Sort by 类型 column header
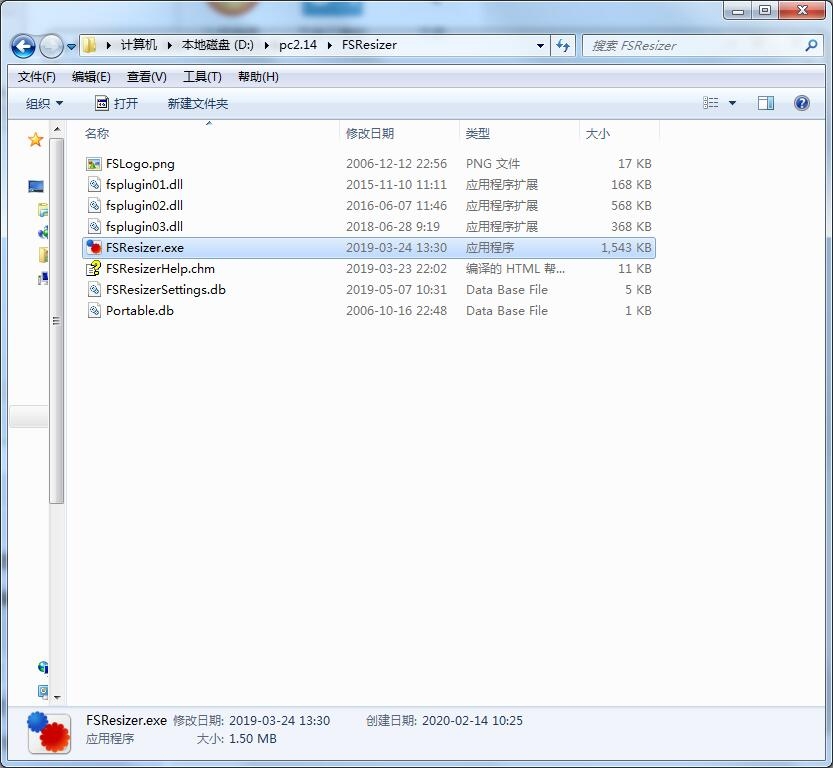 [x=519, y=133]
